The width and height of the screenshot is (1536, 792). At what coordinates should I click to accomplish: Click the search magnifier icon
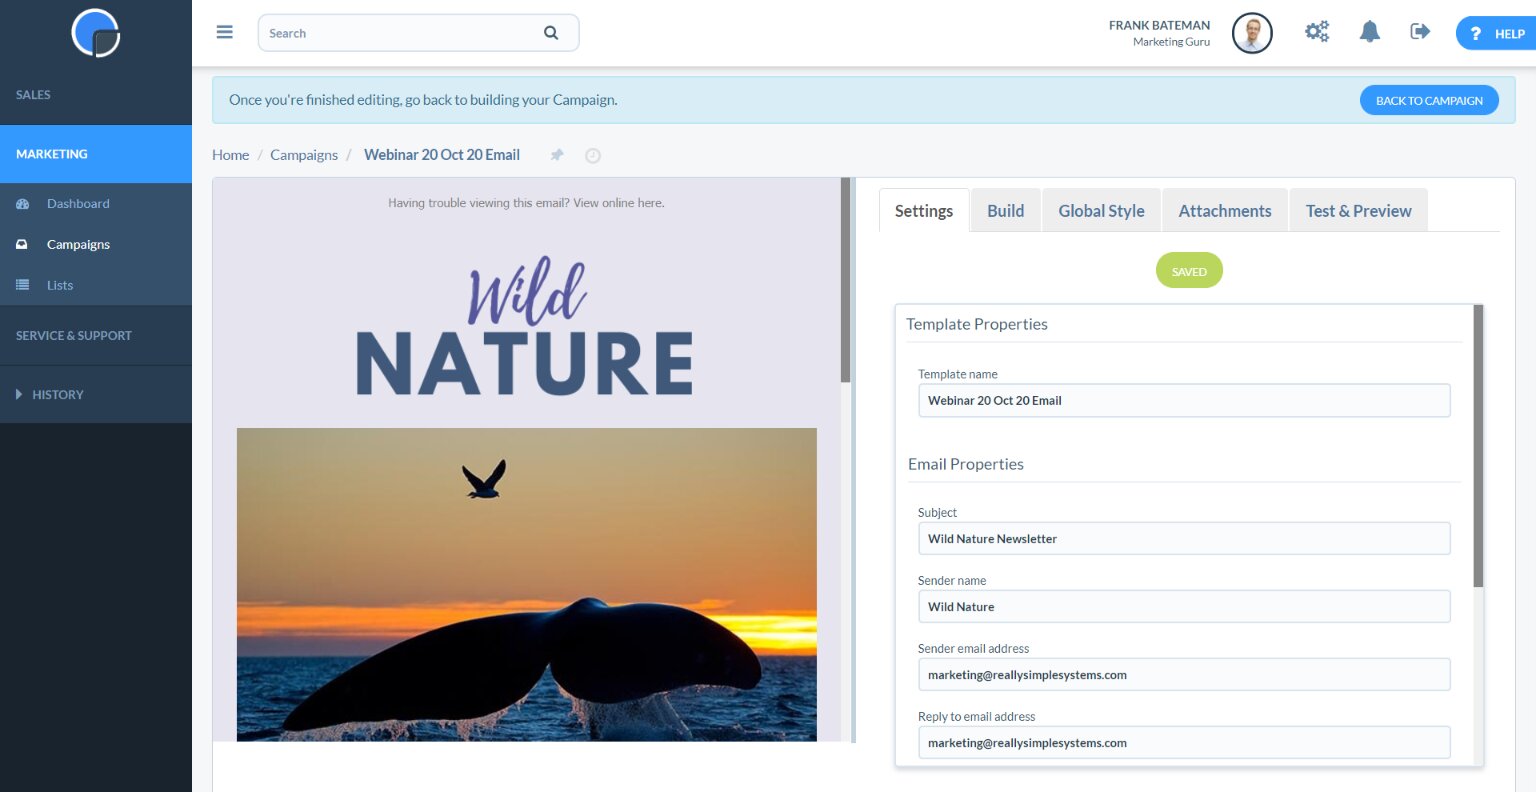pos(551,33)
